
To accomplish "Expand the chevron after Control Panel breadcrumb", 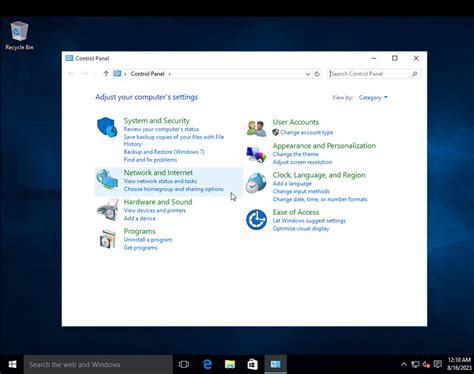I will click(169, 74).
